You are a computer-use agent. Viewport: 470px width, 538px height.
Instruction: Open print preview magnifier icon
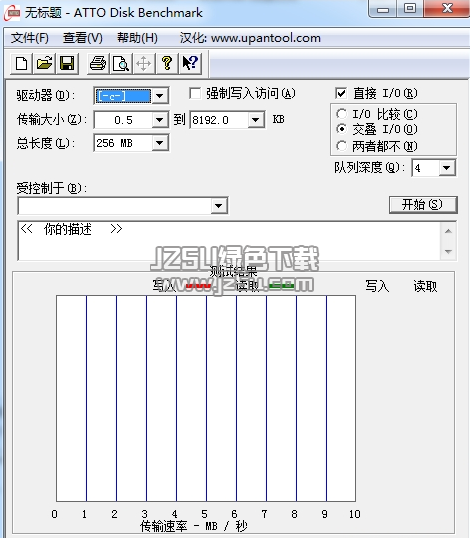point(121,63)
